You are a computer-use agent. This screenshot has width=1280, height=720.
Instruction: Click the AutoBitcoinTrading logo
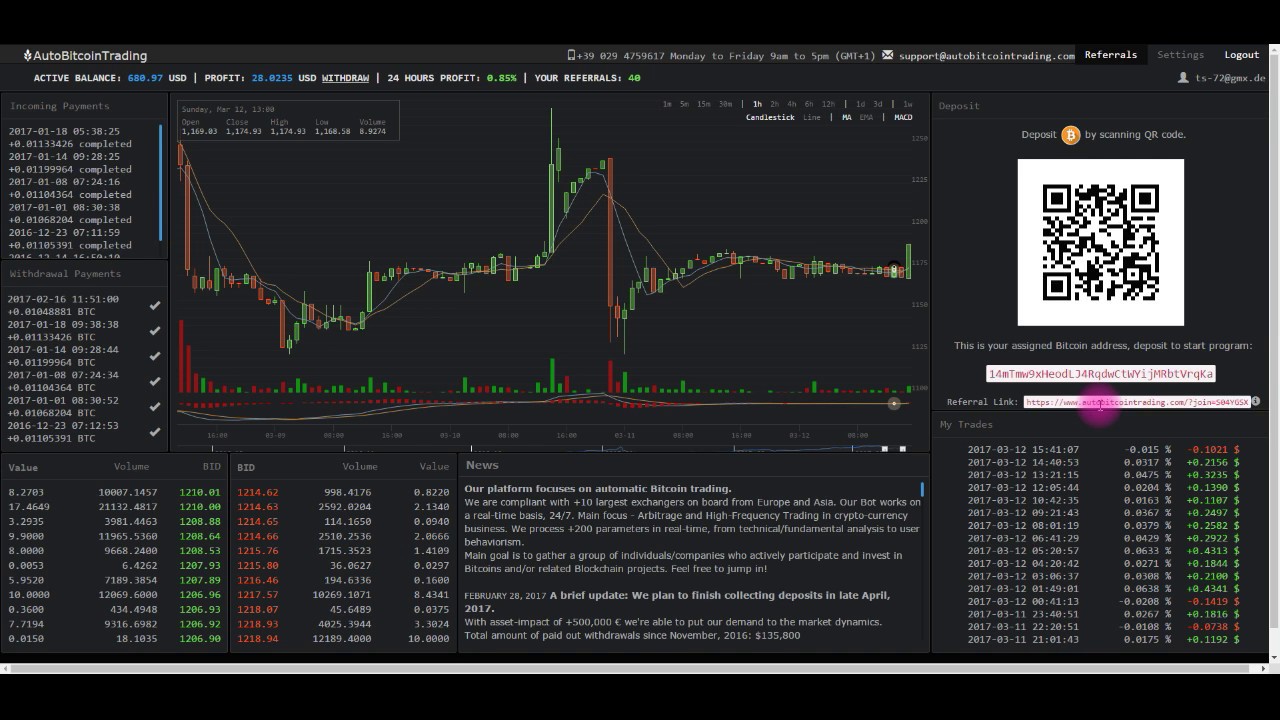(85, 56)
